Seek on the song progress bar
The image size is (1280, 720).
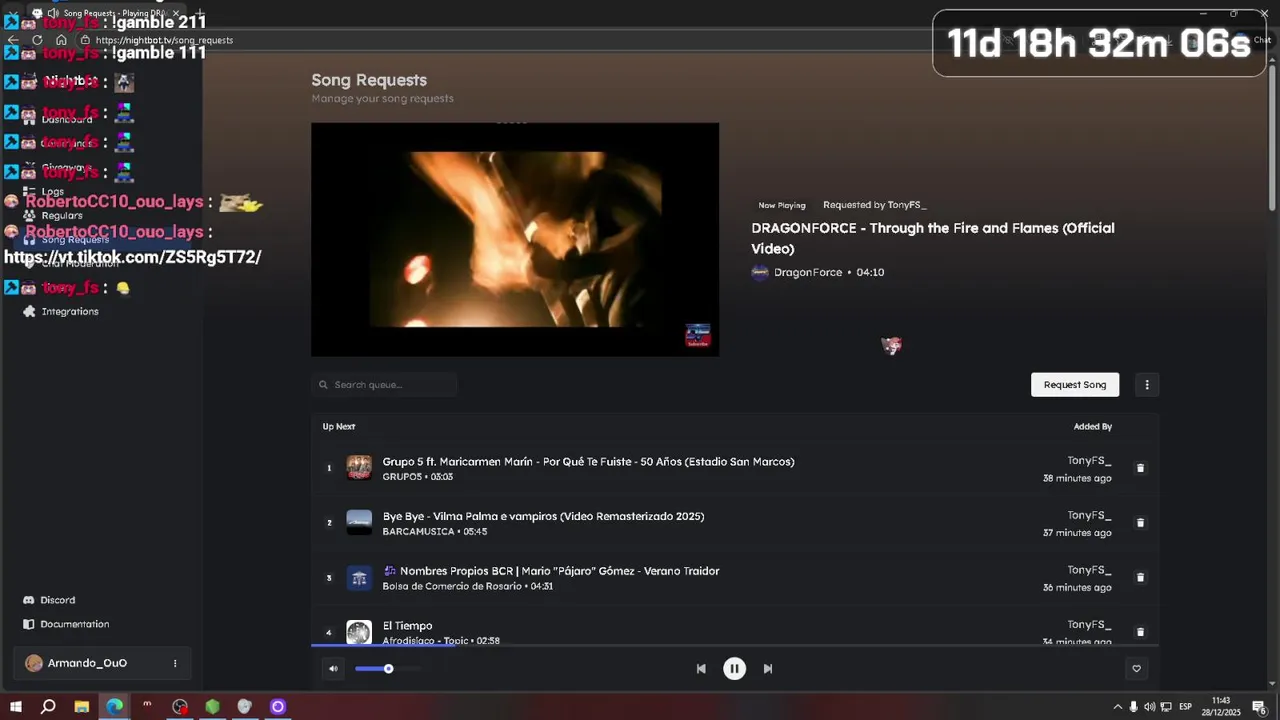pos(735,646)
